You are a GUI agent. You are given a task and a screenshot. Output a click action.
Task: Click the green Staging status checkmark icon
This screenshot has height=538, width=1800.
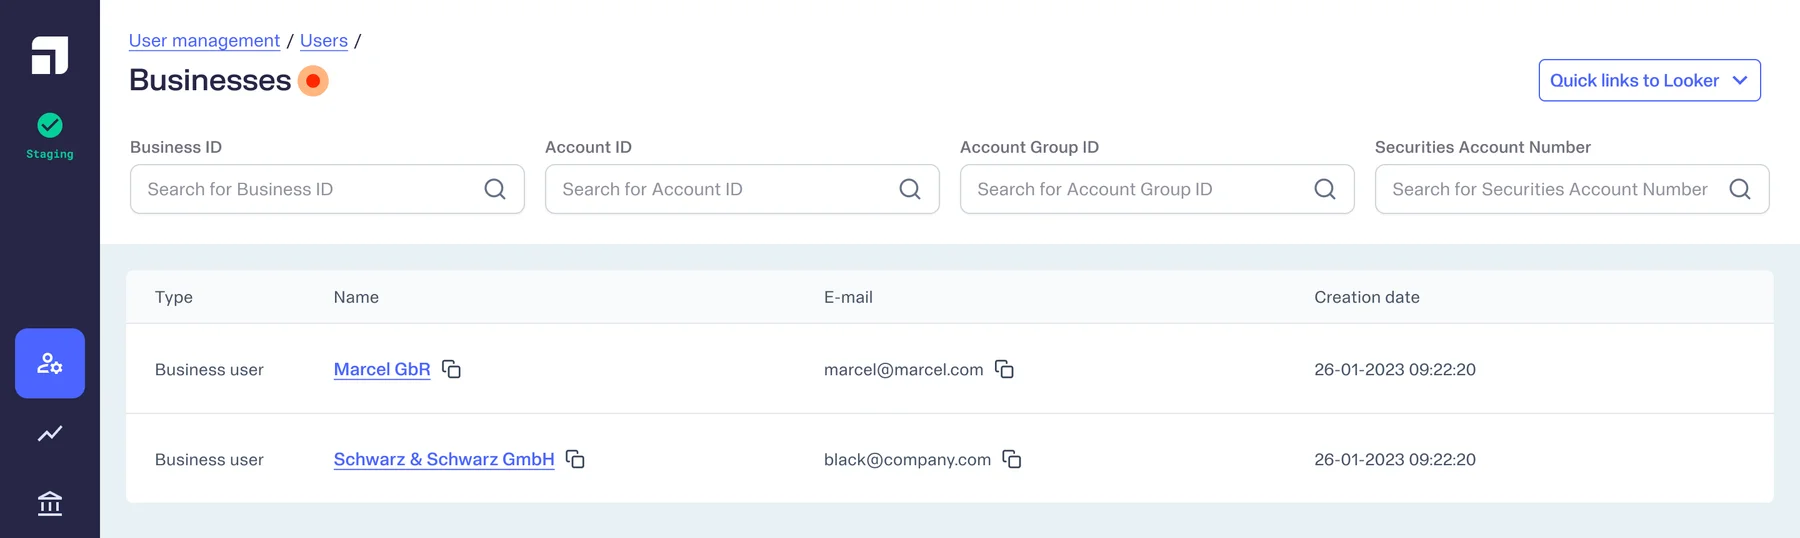pos(50,125)
